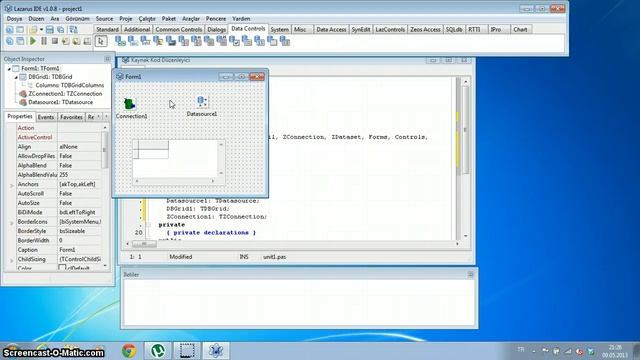This screenshot has width=640, height=360.
Task: Open the Proje menu
Action: click(126, 19)
